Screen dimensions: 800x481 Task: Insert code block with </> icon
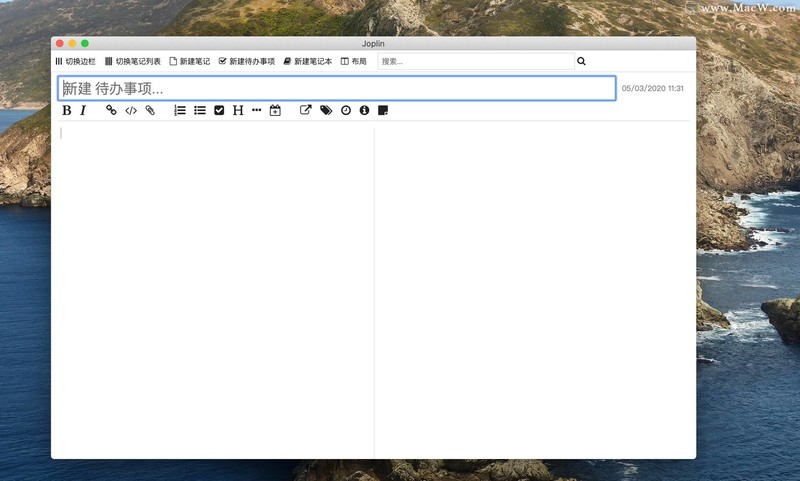click(131, 110)
